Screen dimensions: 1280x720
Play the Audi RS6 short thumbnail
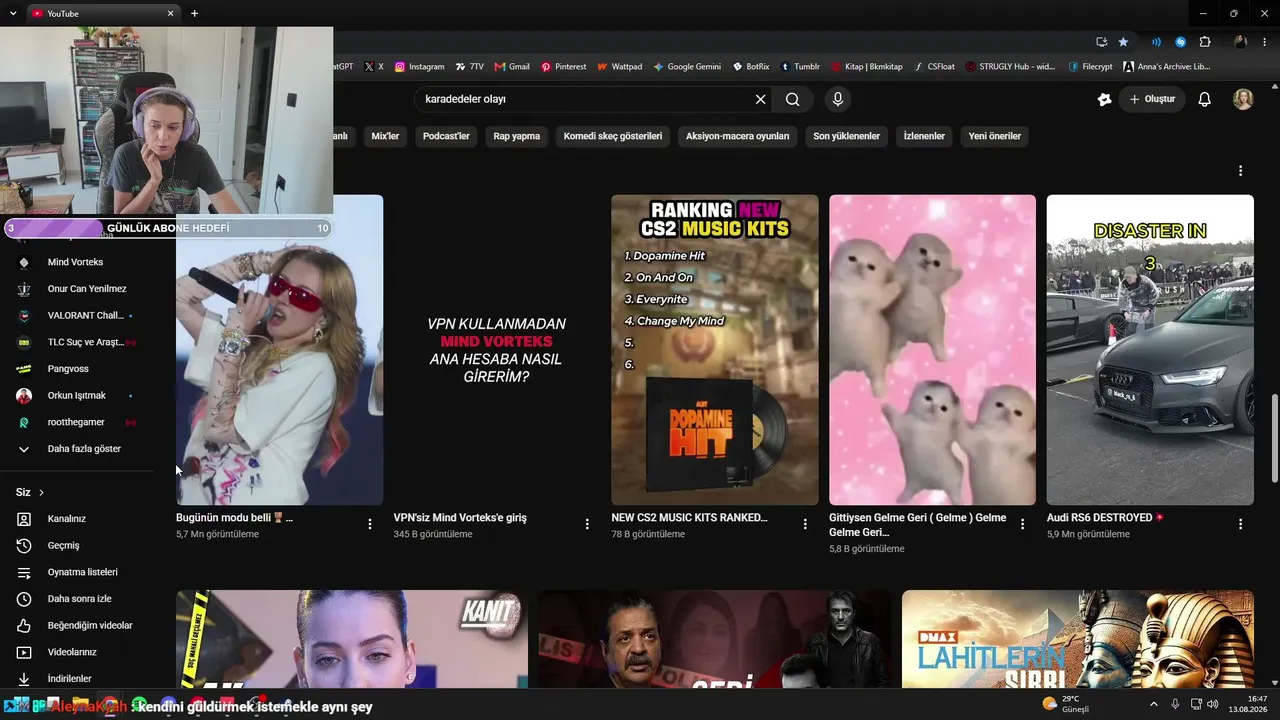coord(1150,350)
